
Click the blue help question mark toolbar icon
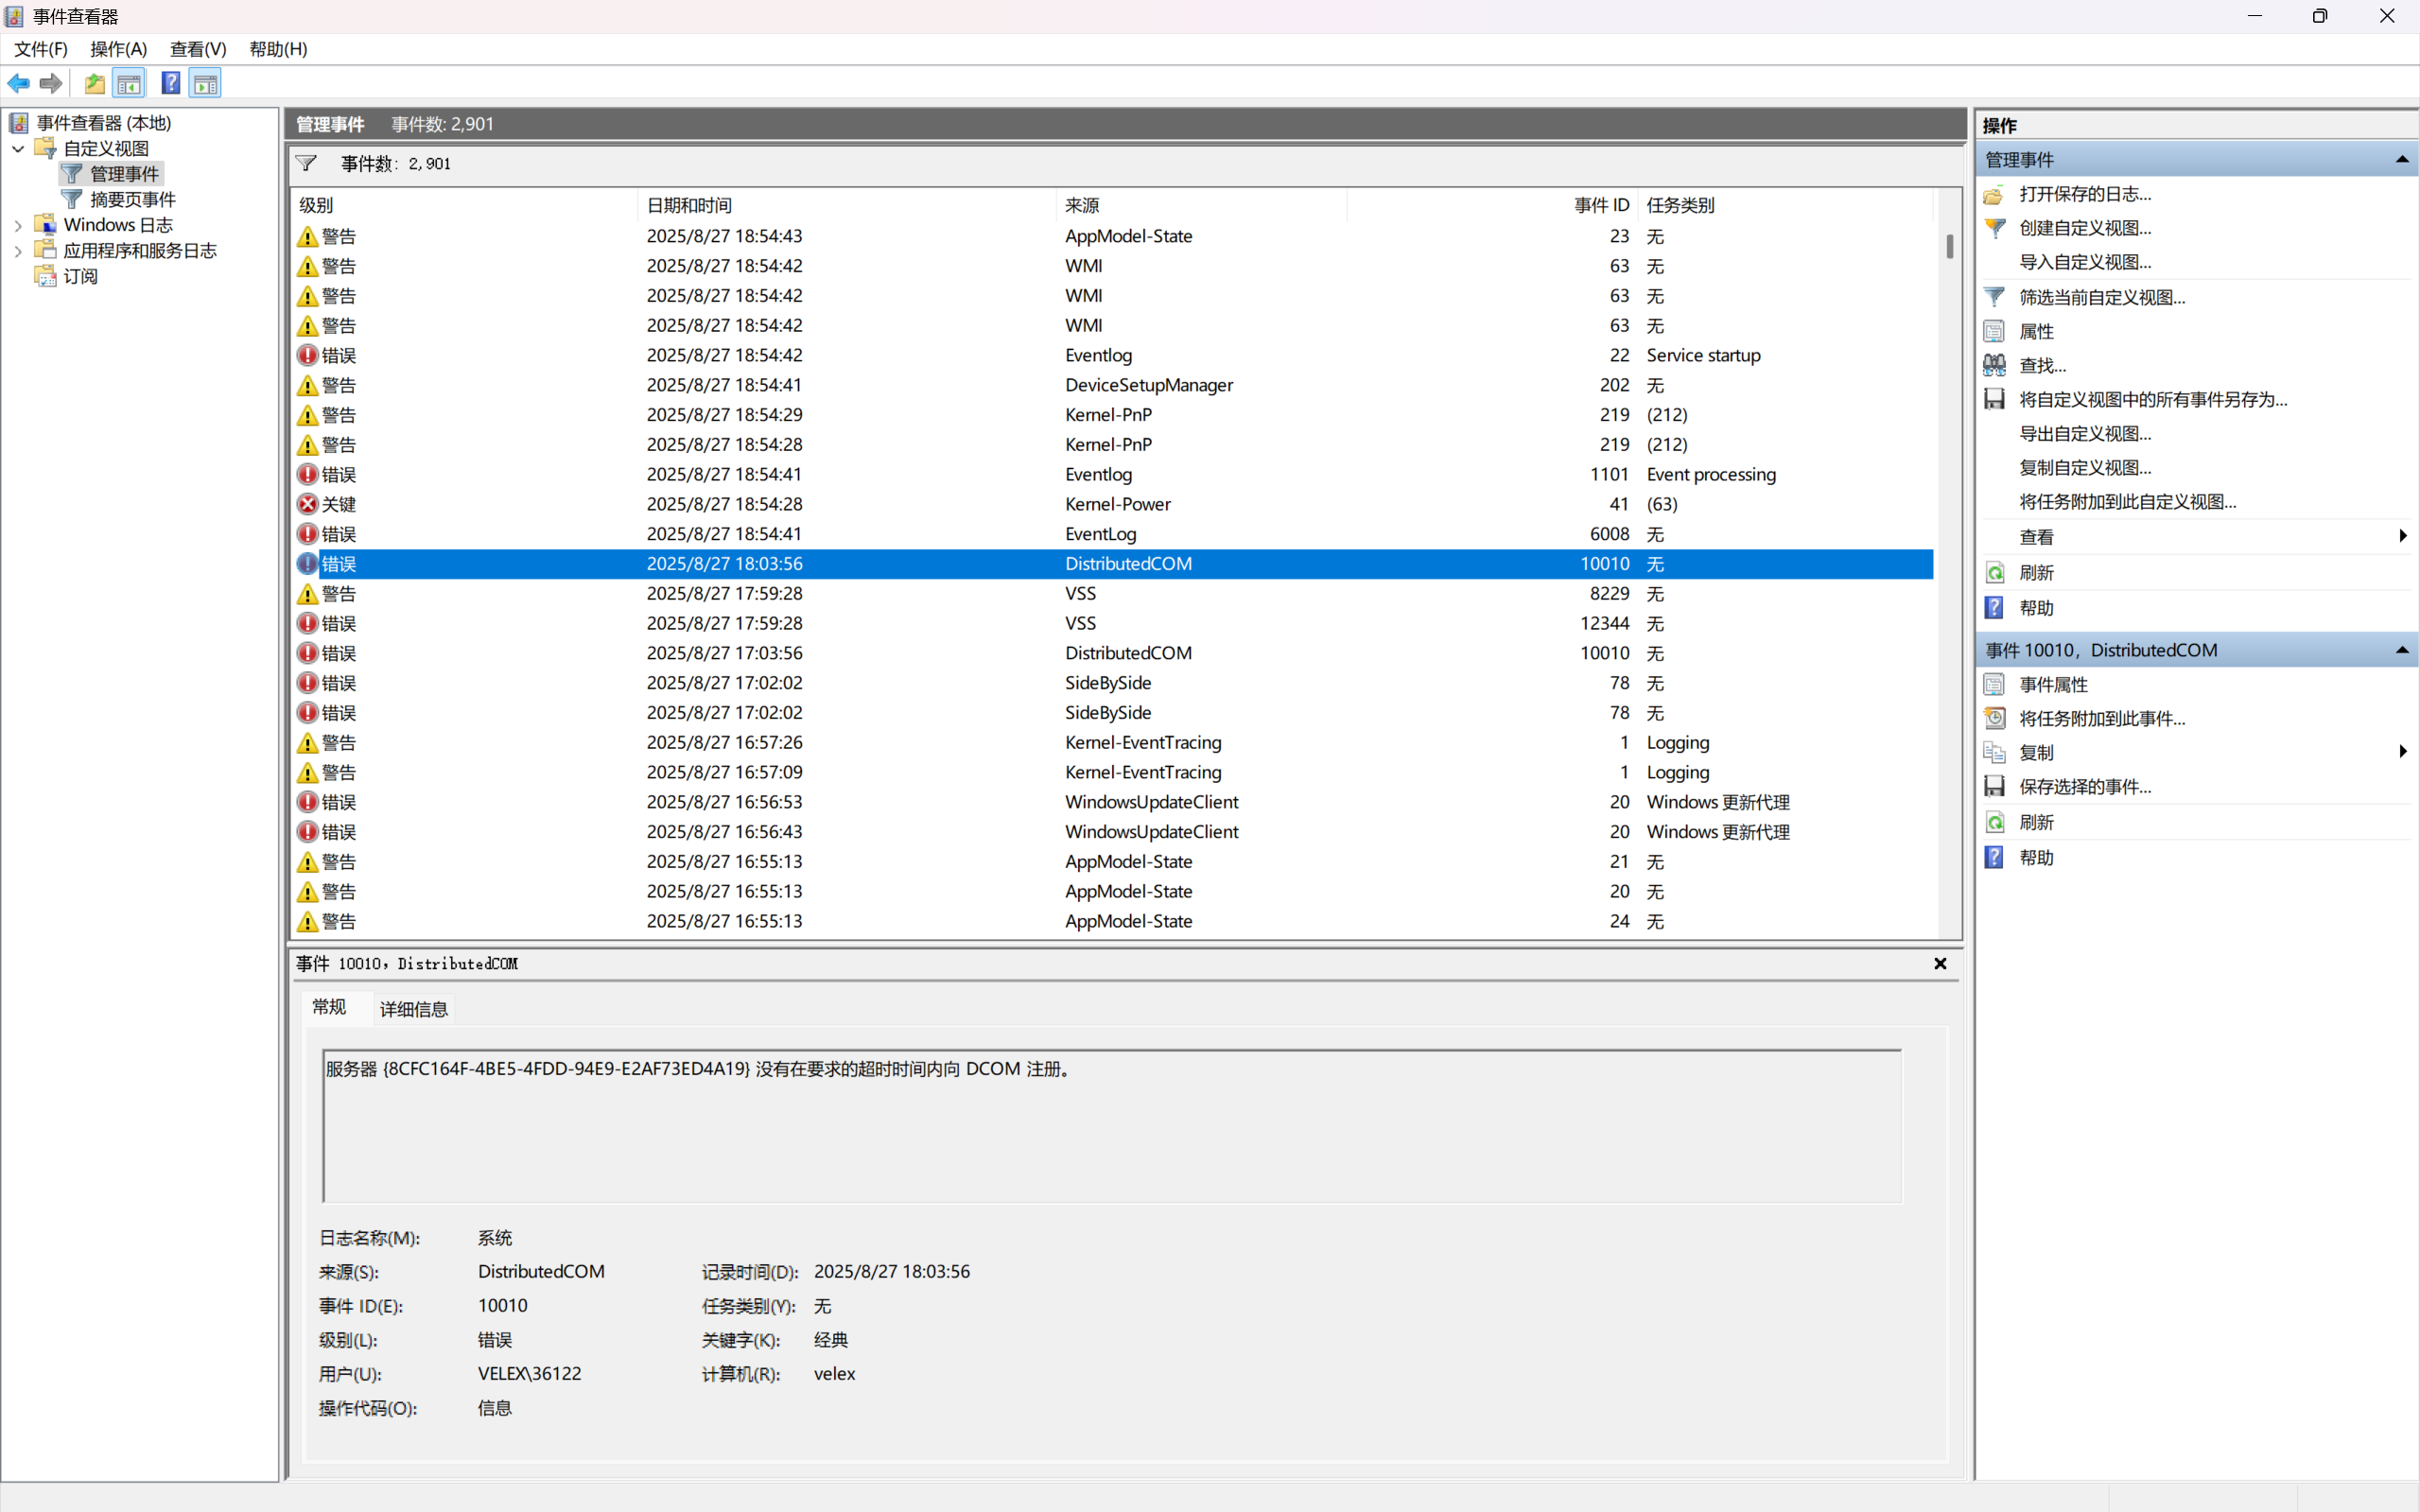coord(171,84)
